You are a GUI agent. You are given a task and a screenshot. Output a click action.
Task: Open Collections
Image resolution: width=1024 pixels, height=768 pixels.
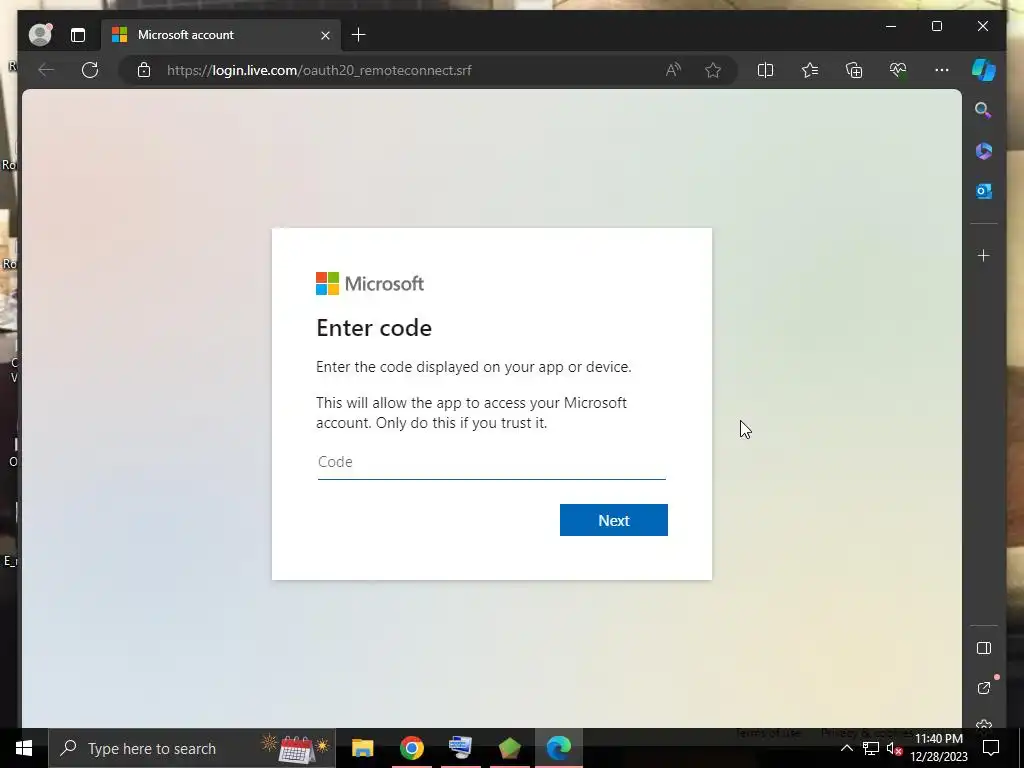[x=854, y=70]
